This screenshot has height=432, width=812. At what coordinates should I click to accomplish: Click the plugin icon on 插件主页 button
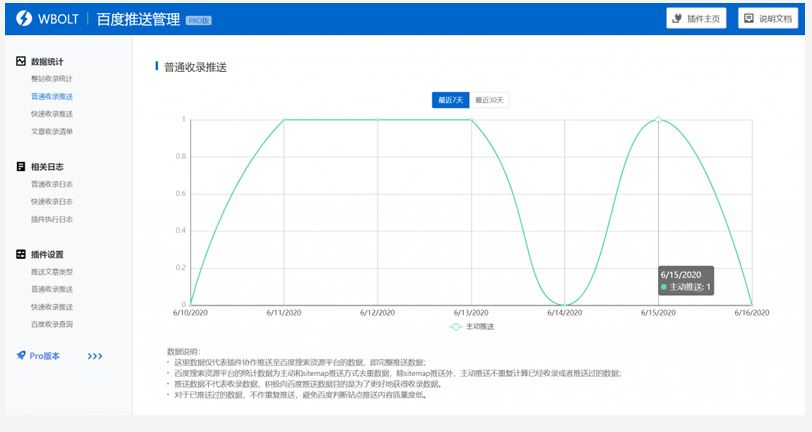tap(681, 19)
